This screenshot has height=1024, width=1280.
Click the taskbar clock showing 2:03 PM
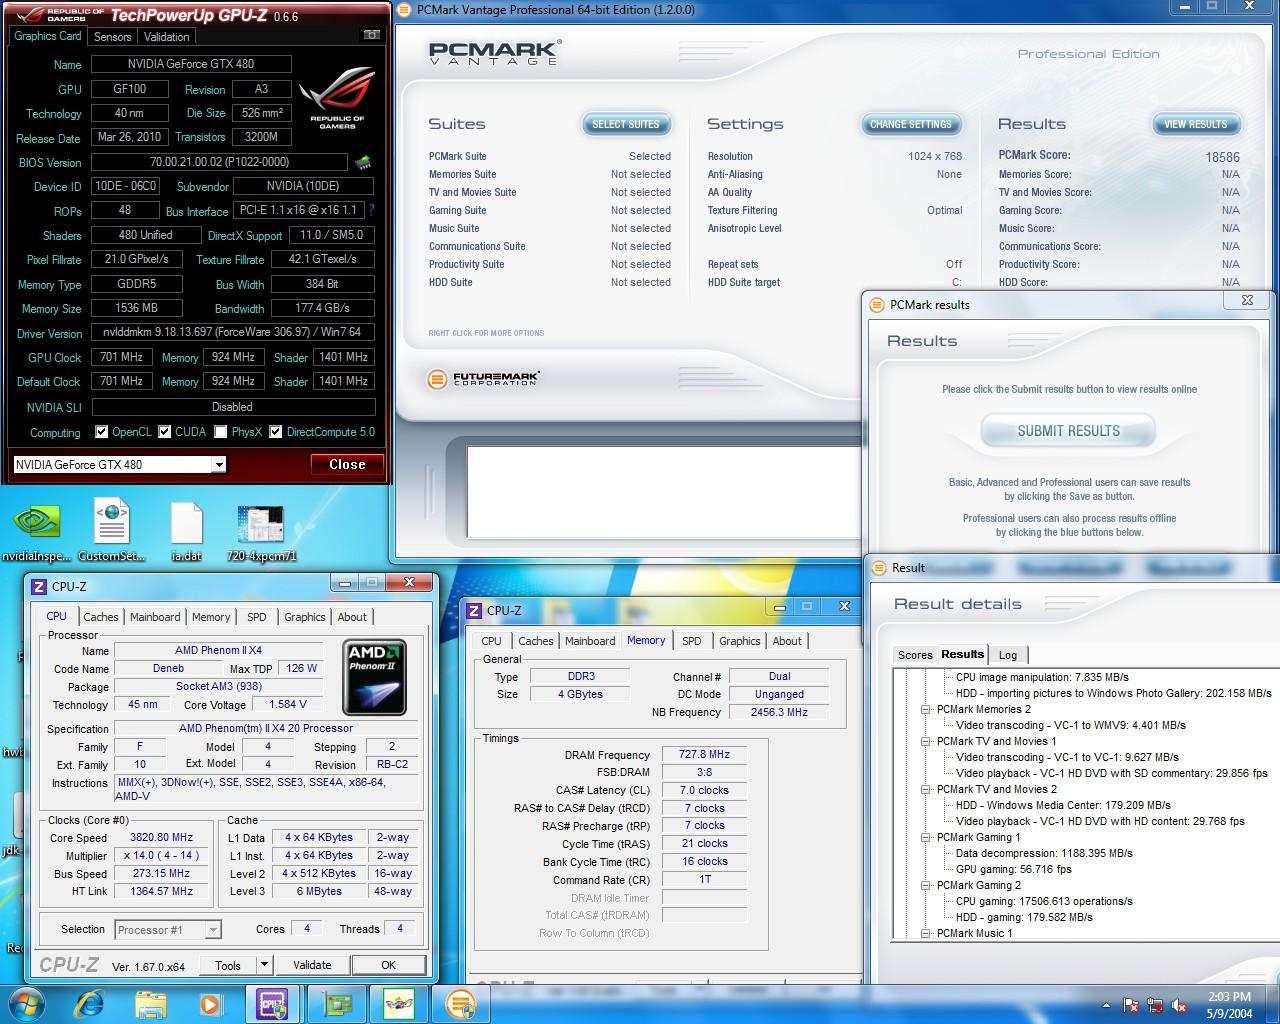point(1229,1004)
